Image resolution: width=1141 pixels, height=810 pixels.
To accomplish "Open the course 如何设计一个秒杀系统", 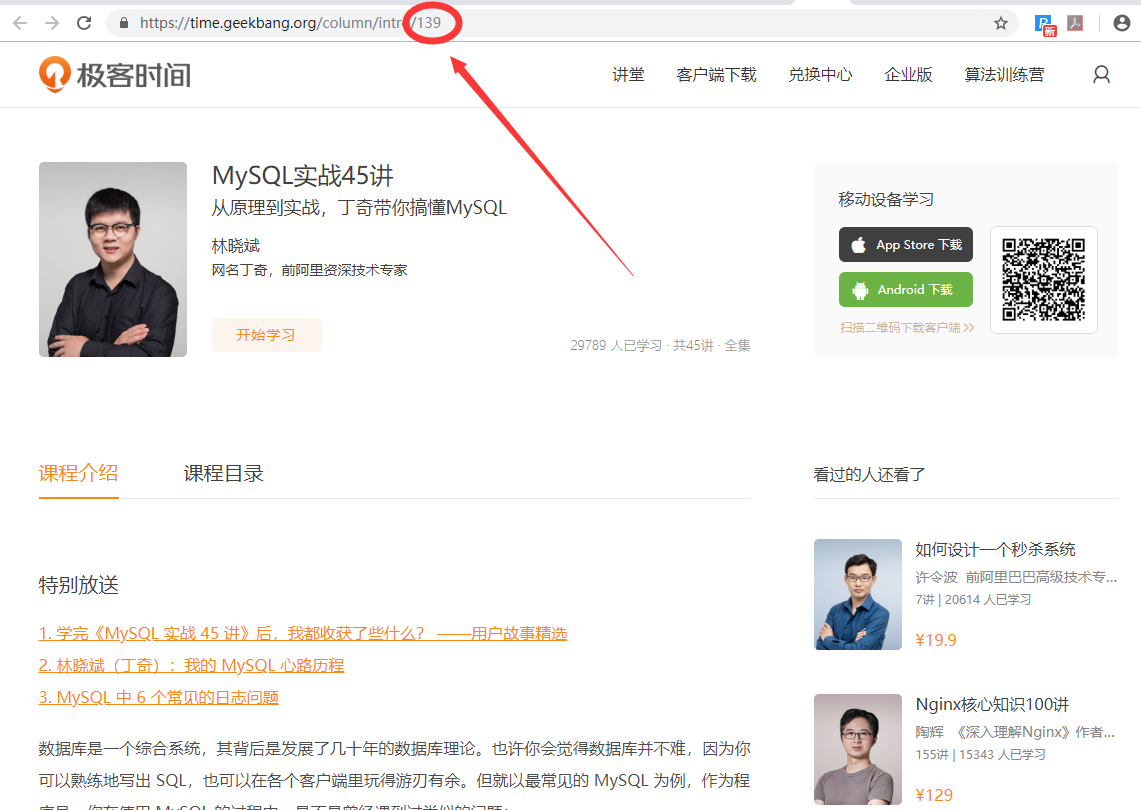I will [995, 549].
